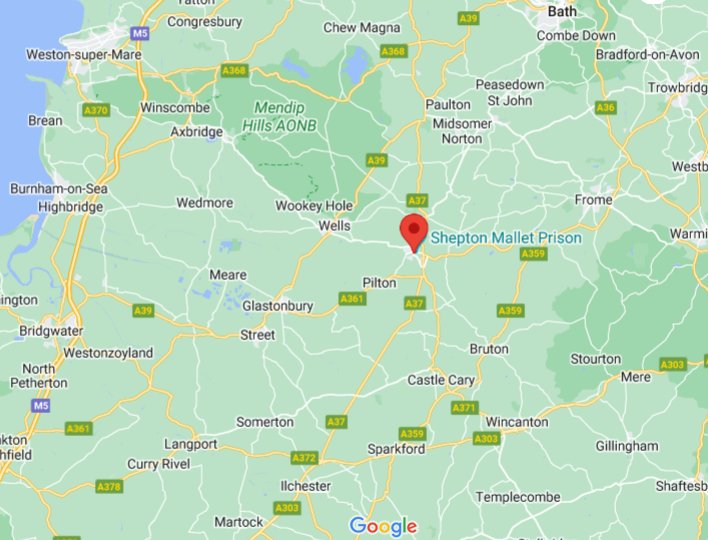Select the A303 road shield near Mere
Viewport: 708px width, 540px height.
673,364
